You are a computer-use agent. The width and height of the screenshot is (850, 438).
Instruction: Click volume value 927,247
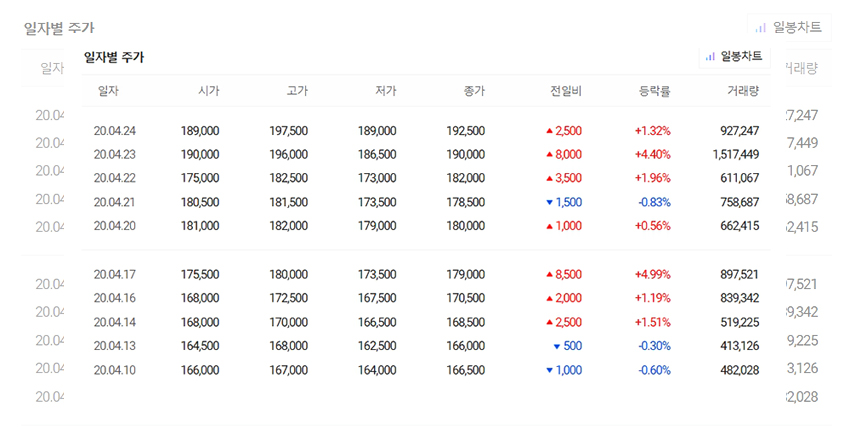point(739,131)
